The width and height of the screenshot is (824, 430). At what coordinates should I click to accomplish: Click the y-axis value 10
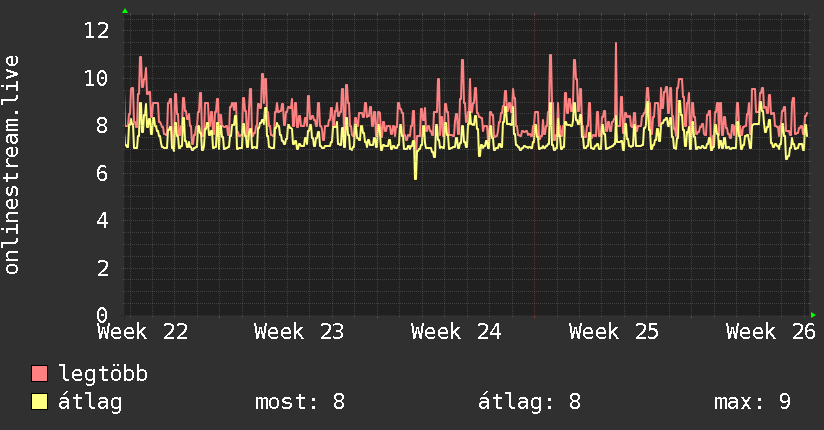point(97,78)
